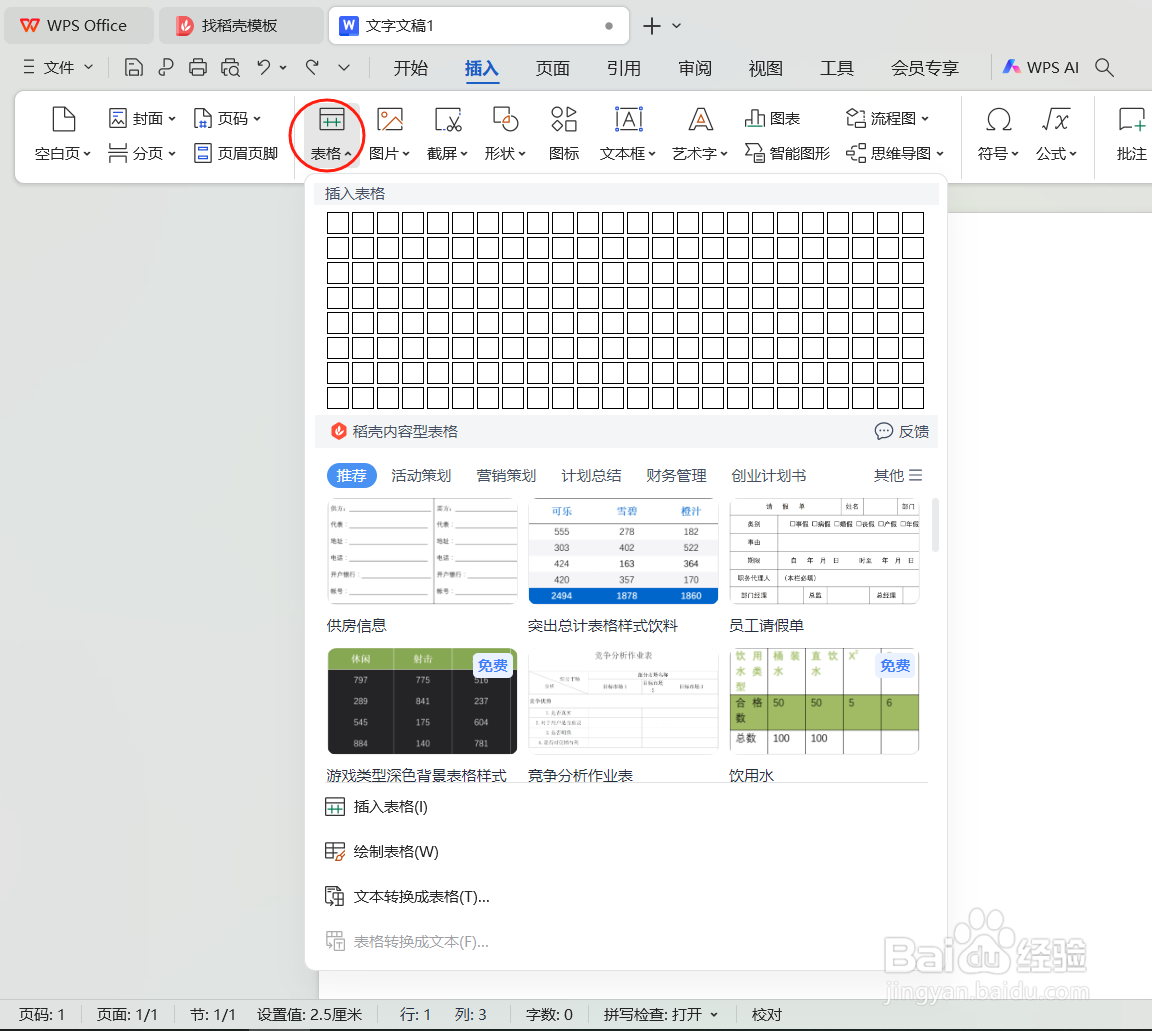The height and width of the screenshot is (1031, 1152).
Task: Expand the Undo history dropdown arrow
Action: [x=284, y=68]
